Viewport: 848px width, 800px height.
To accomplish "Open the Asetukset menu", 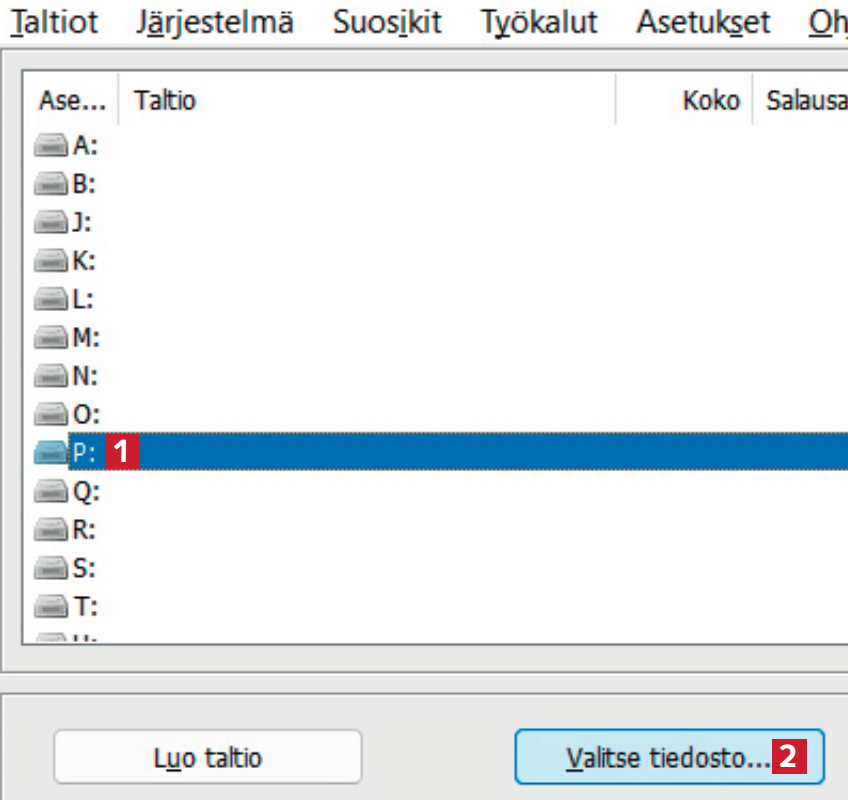I will point(702,22).
